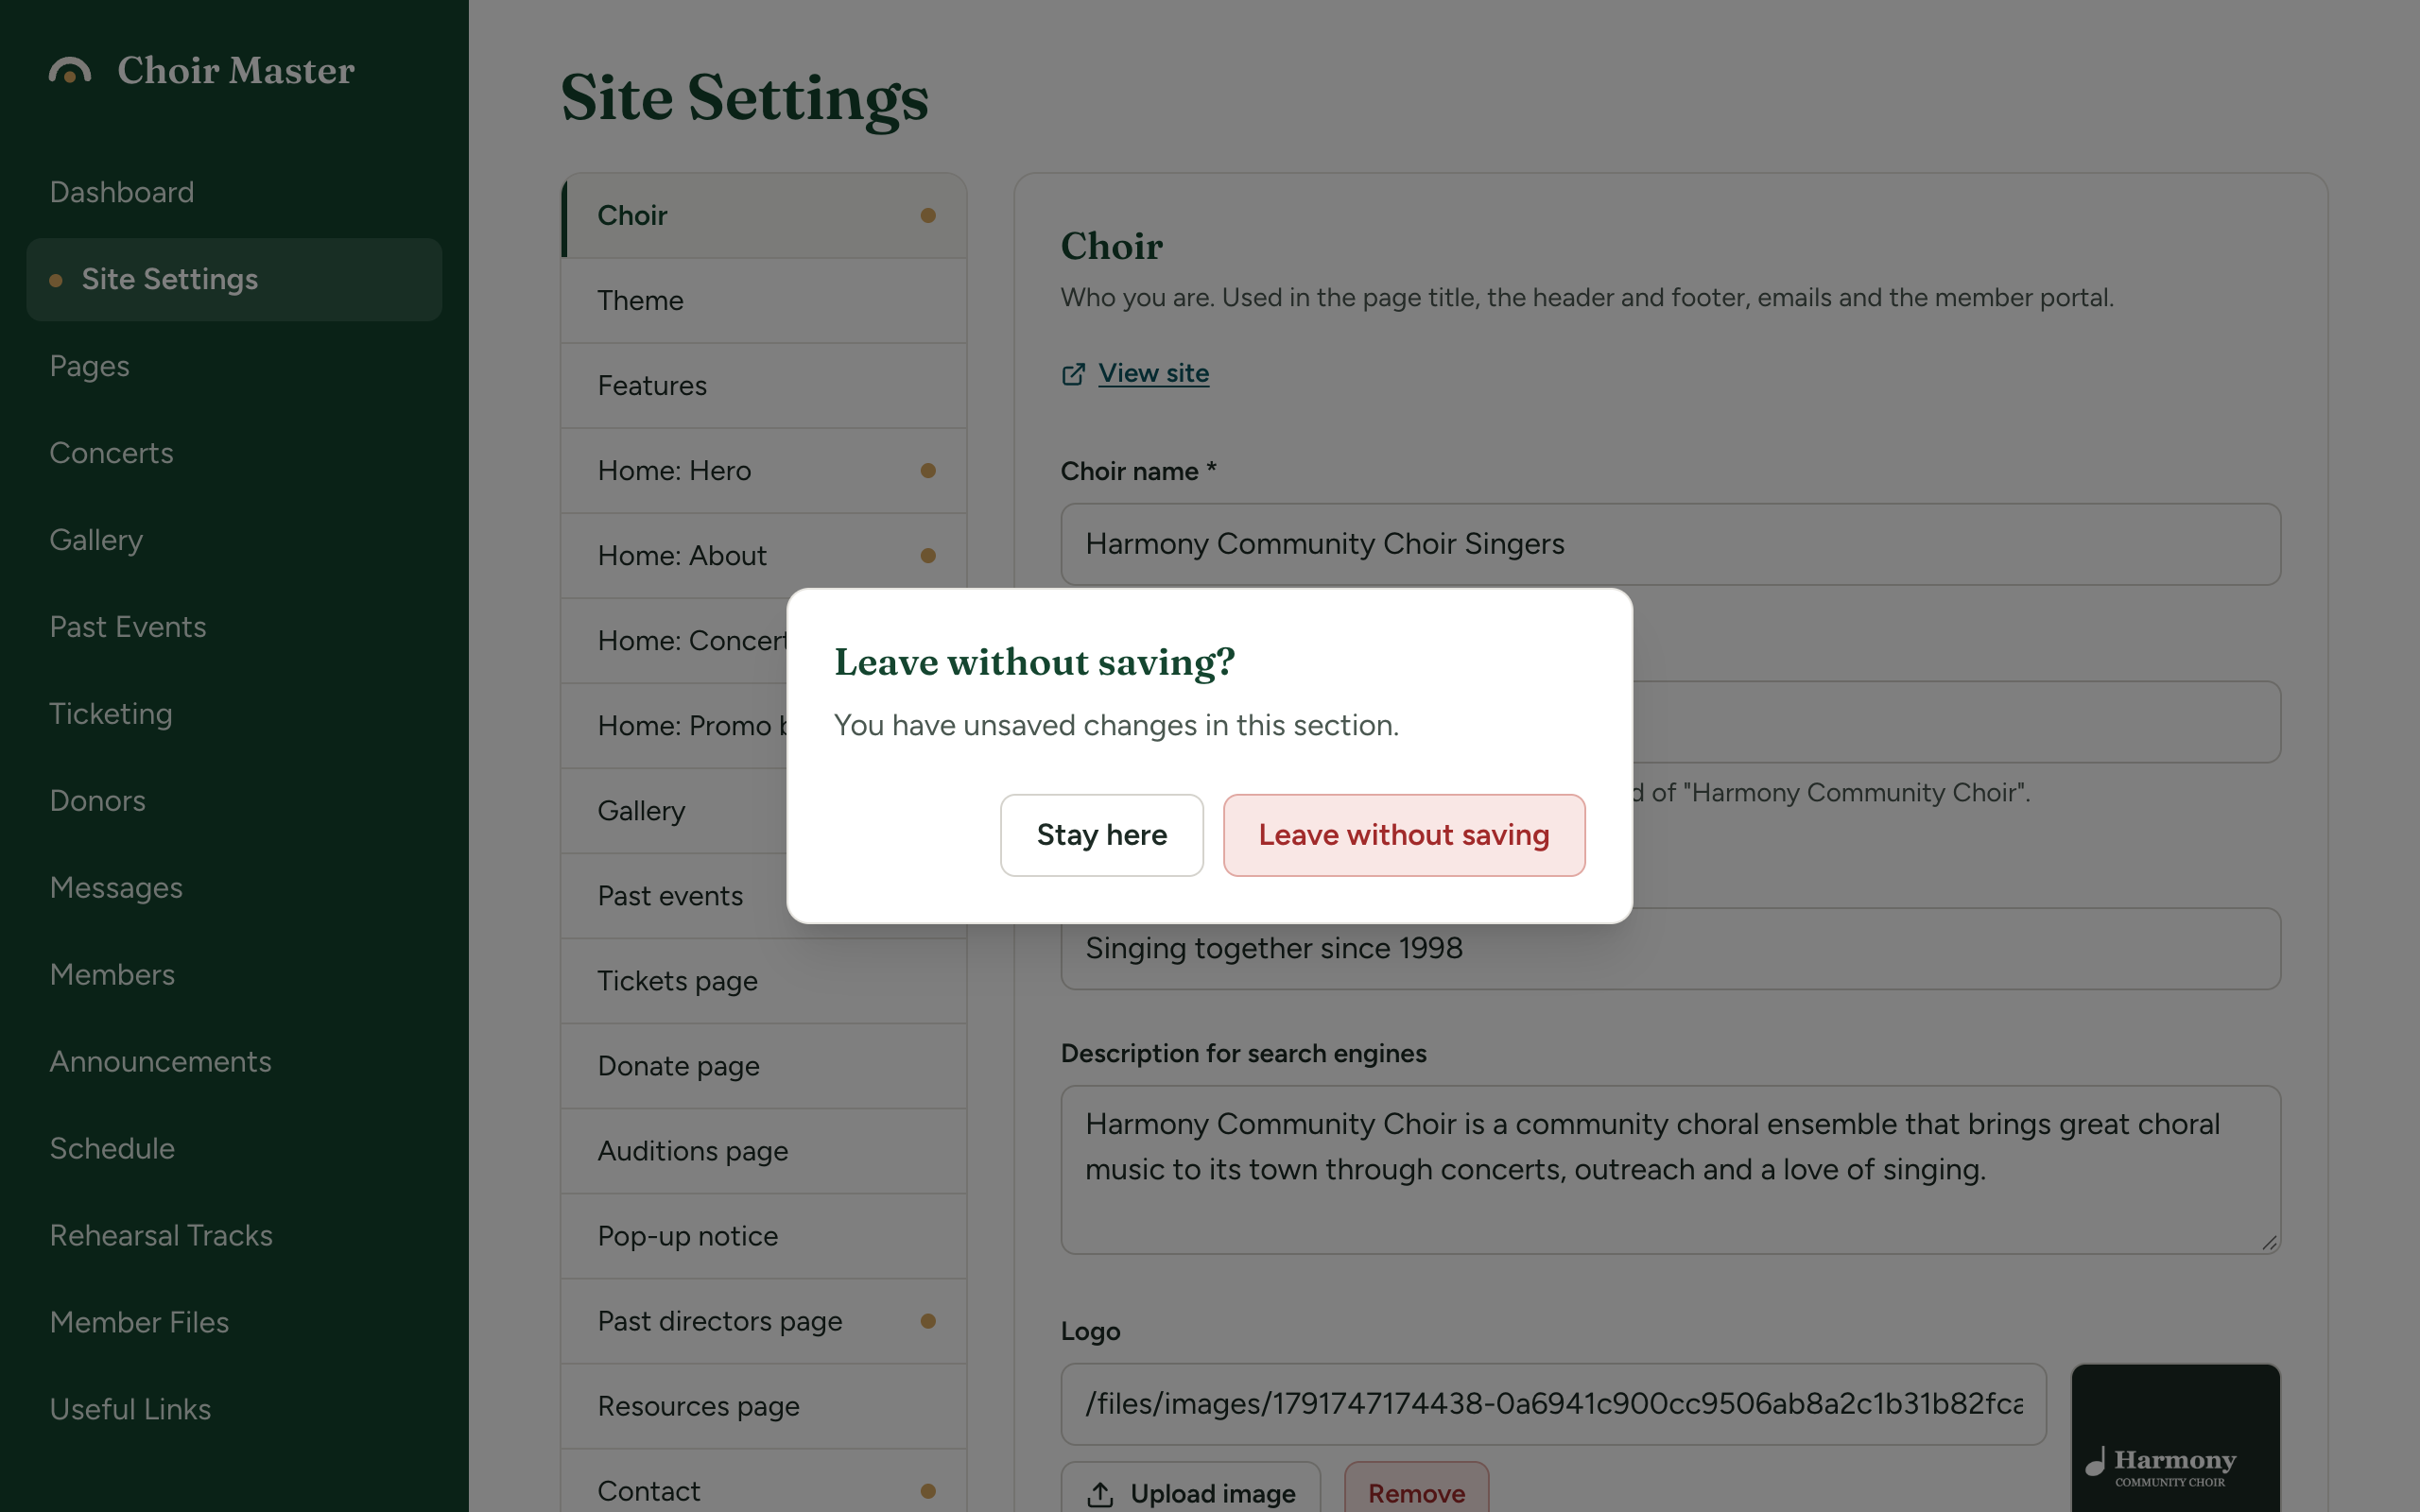Confirm Leave without saving

[x=1404, y=835]
